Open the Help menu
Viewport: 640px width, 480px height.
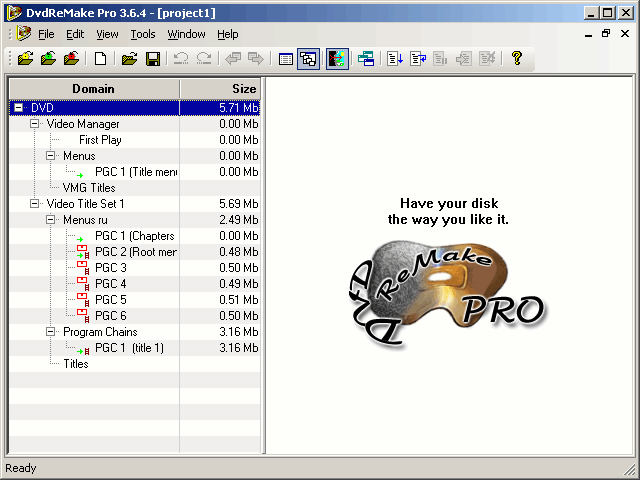pyautogui.click(x=228, y=34)
